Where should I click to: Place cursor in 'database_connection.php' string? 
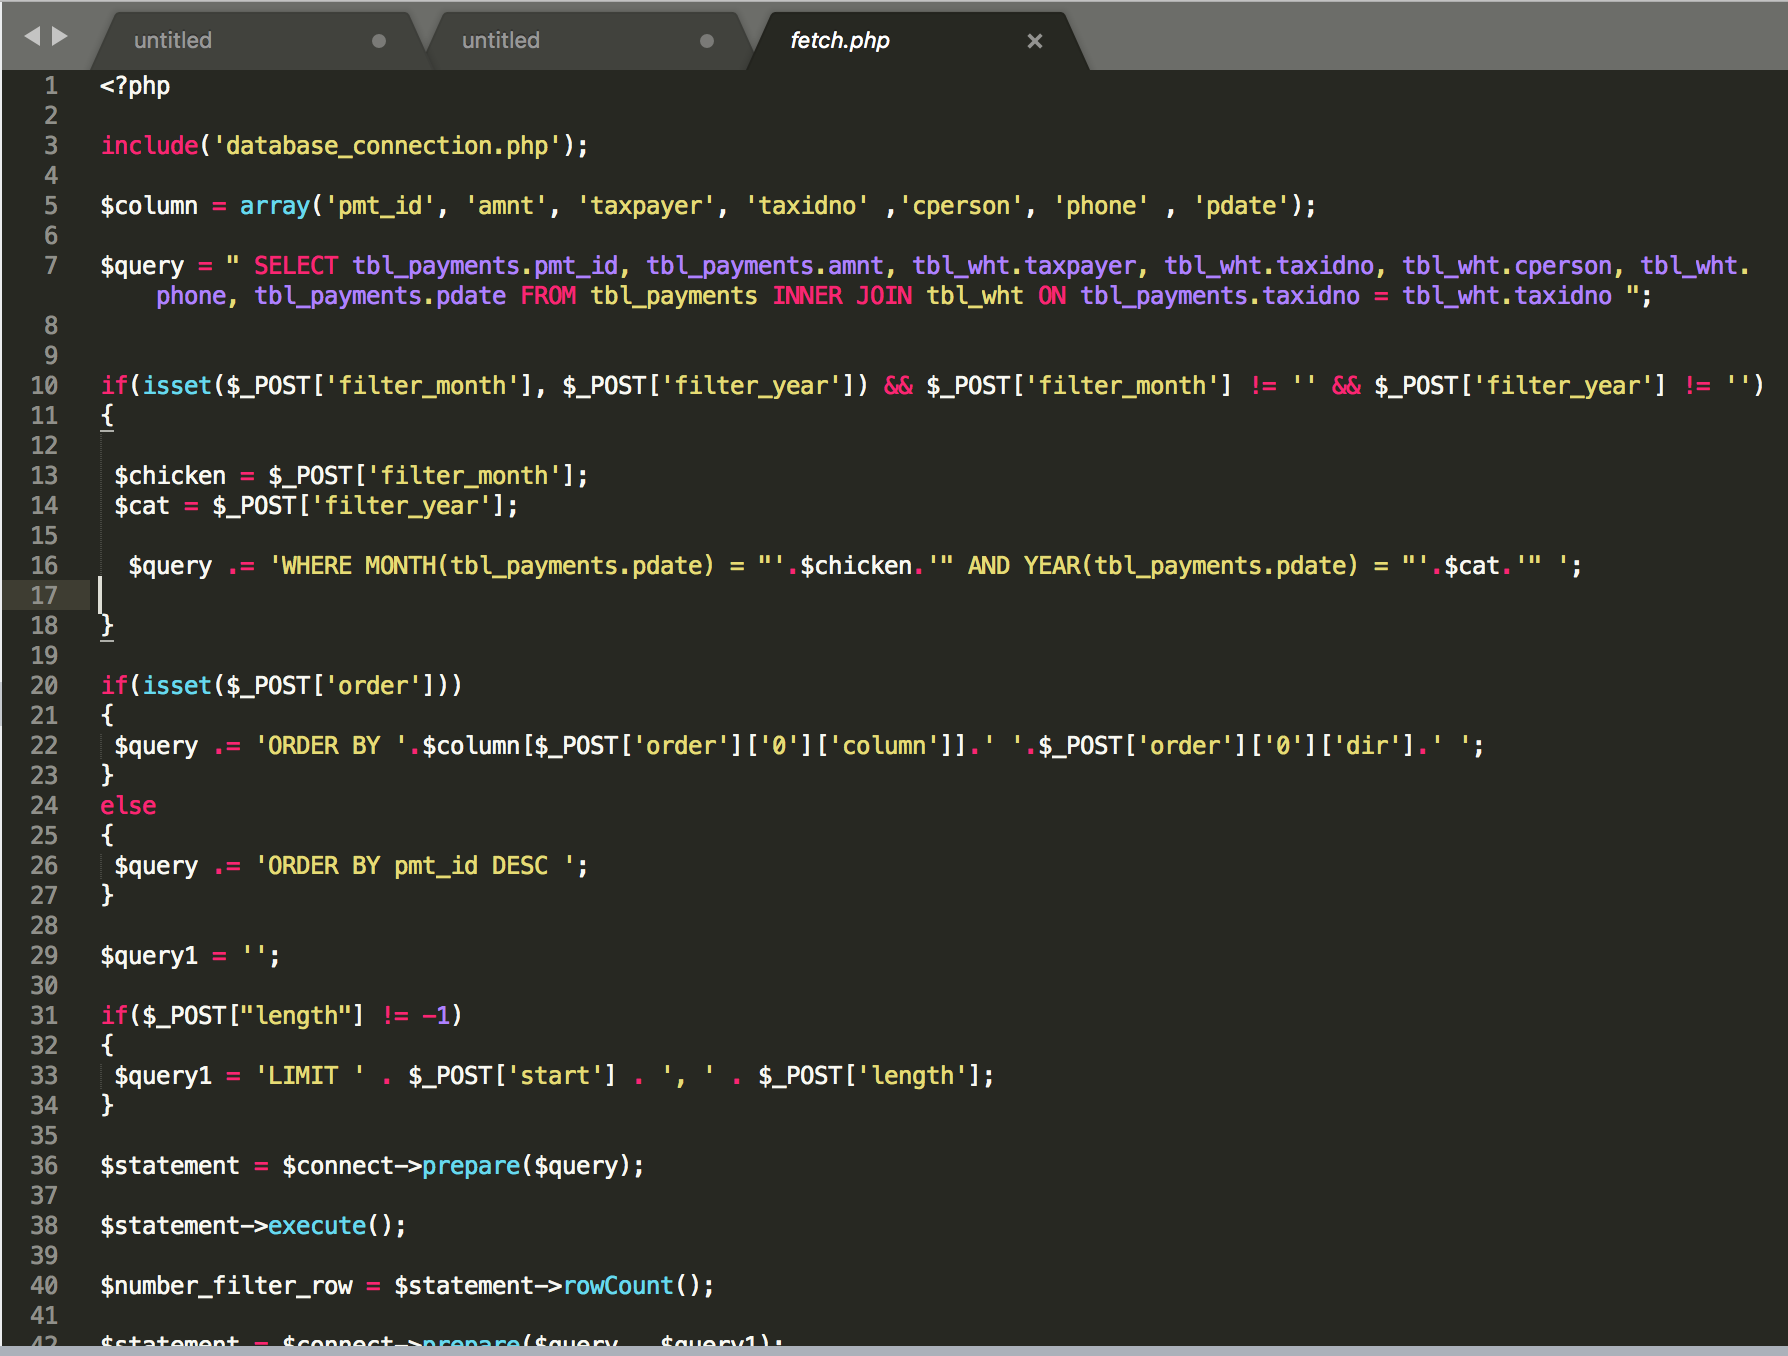tap(387, 146)
